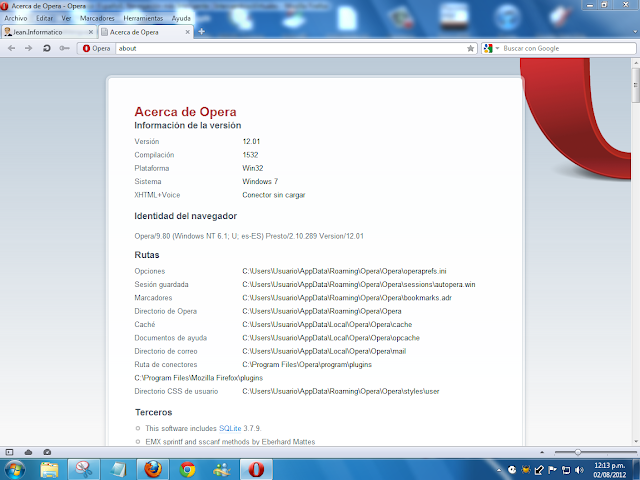Image resolution: width=640 pixels, height=480 pixels.
Task: Open the tab bar dropdown arrow at right
Action: [635, 32]
